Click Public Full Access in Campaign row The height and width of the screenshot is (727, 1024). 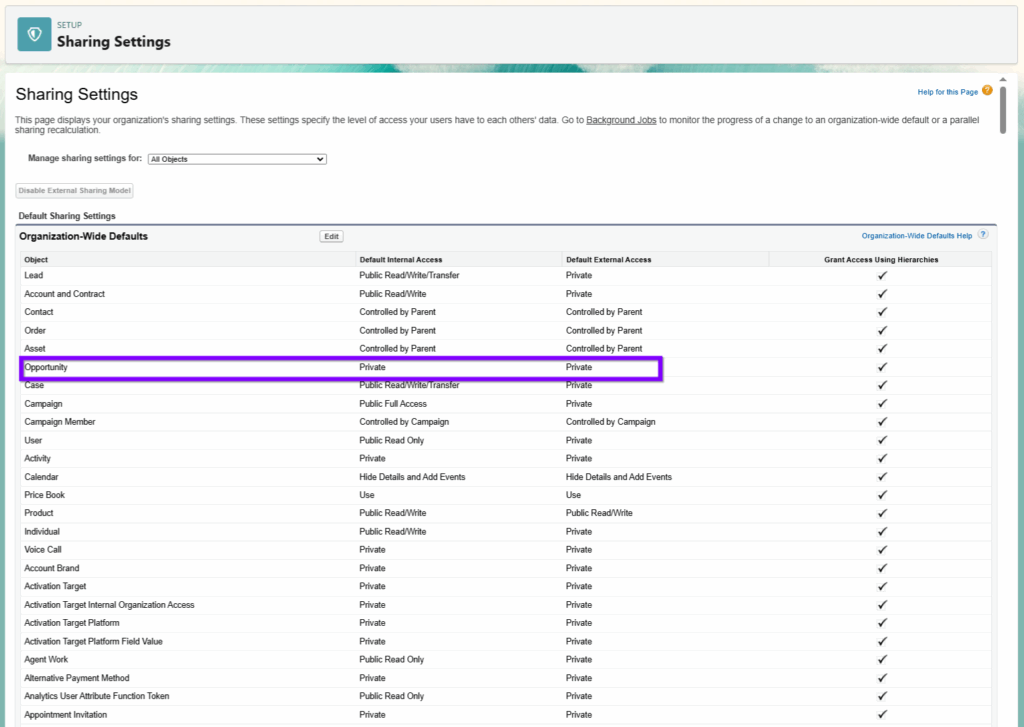(392, 404)
